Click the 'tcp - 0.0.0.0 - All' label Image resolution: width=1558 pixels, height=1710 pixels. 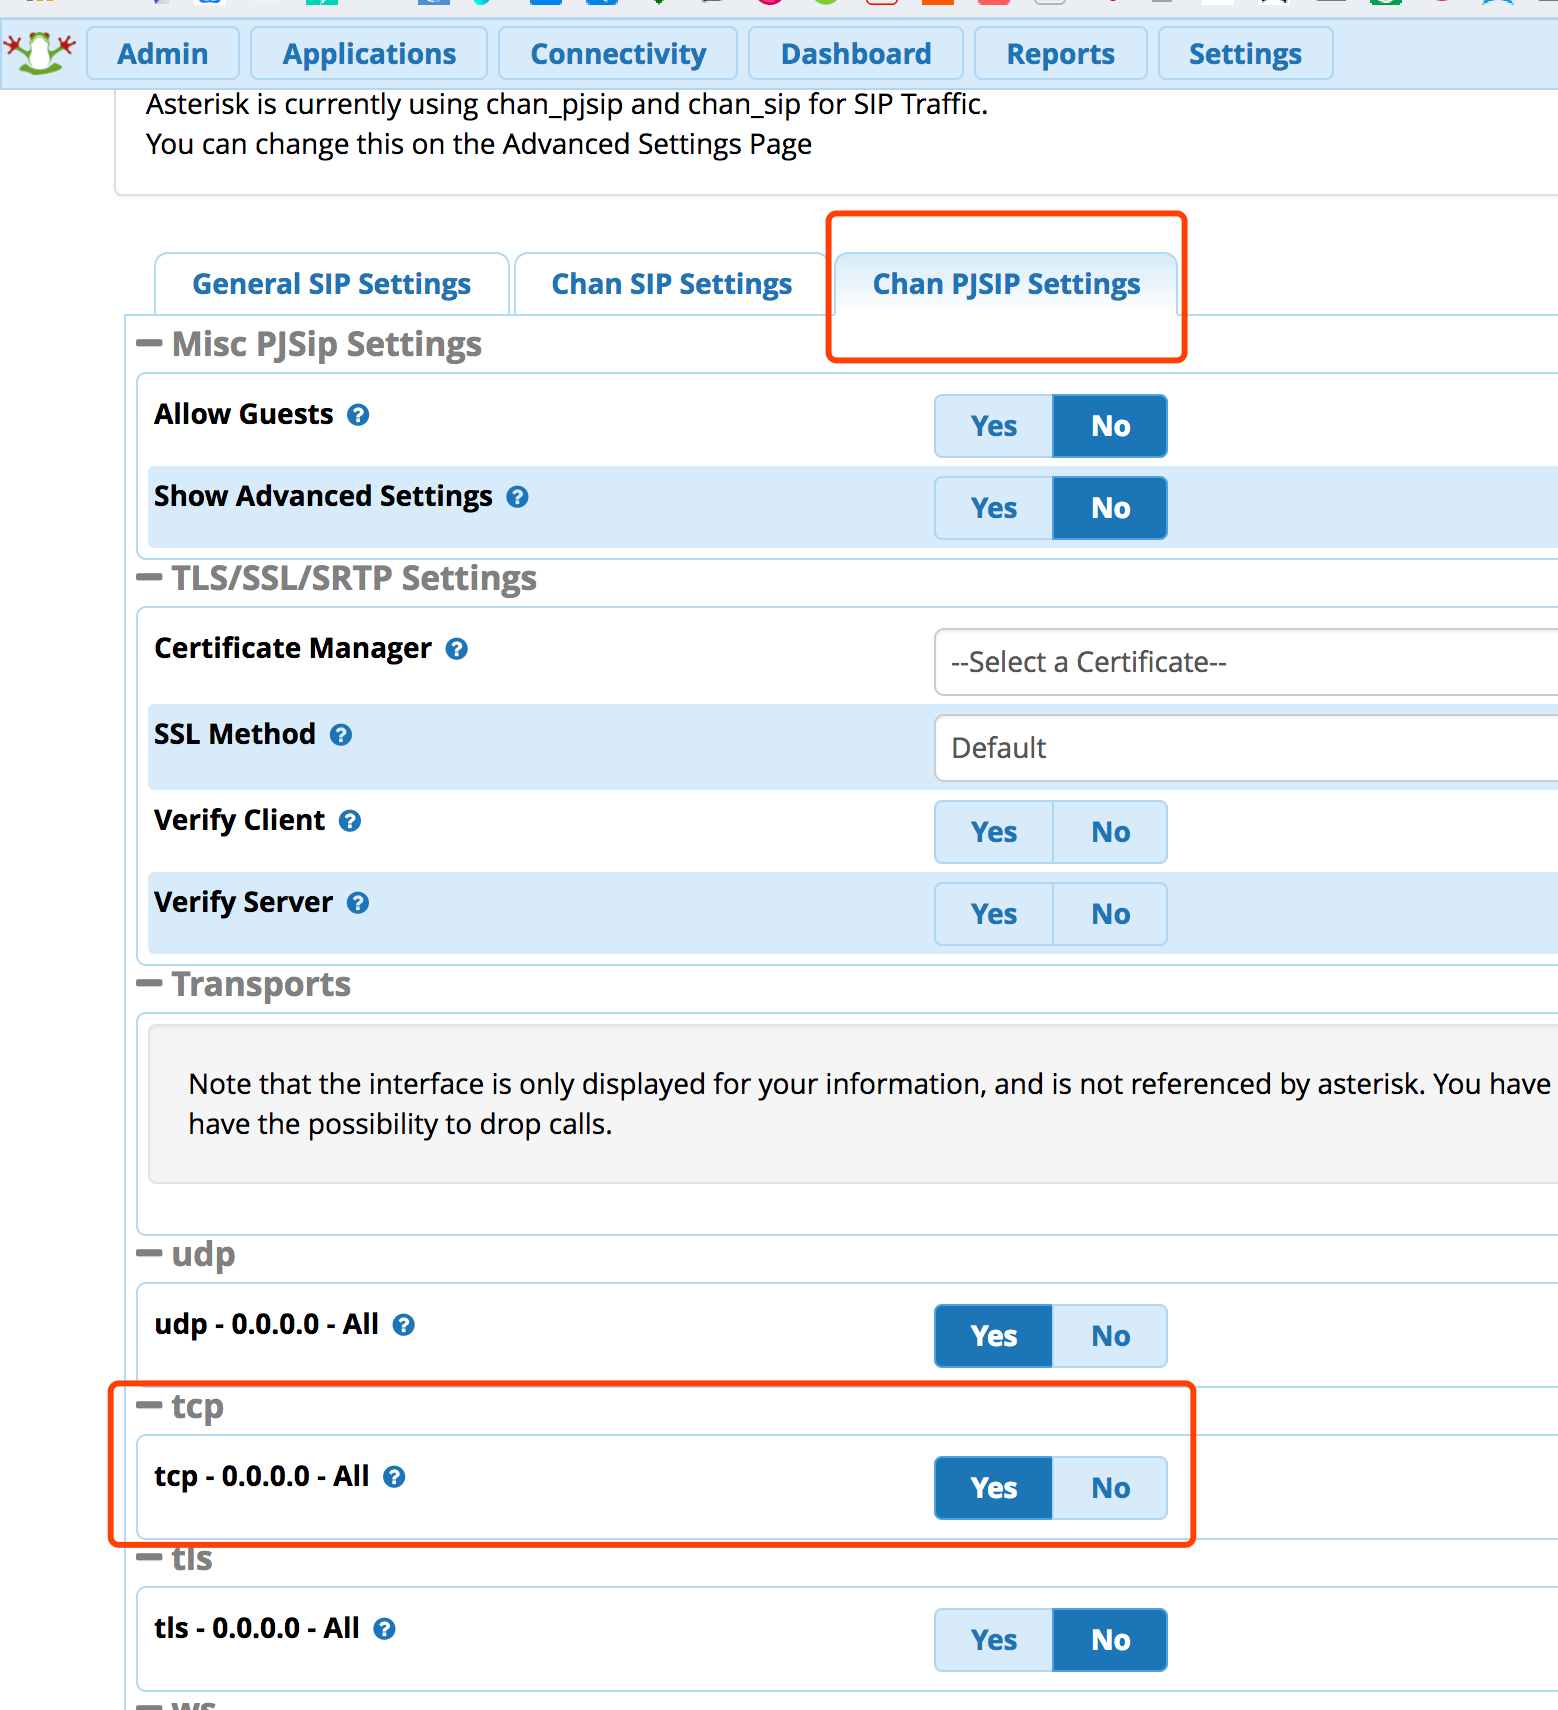tap(261, 1477)
